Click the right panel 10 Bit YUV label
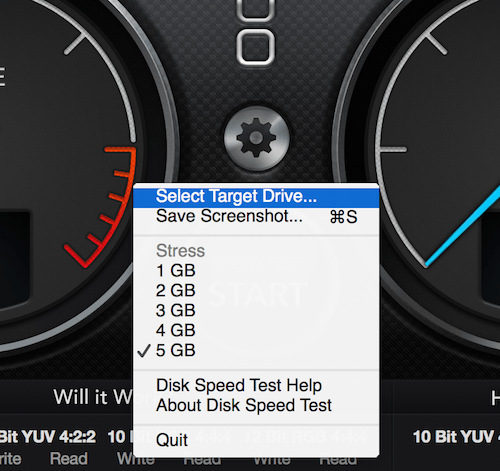 tap(456, 437)
